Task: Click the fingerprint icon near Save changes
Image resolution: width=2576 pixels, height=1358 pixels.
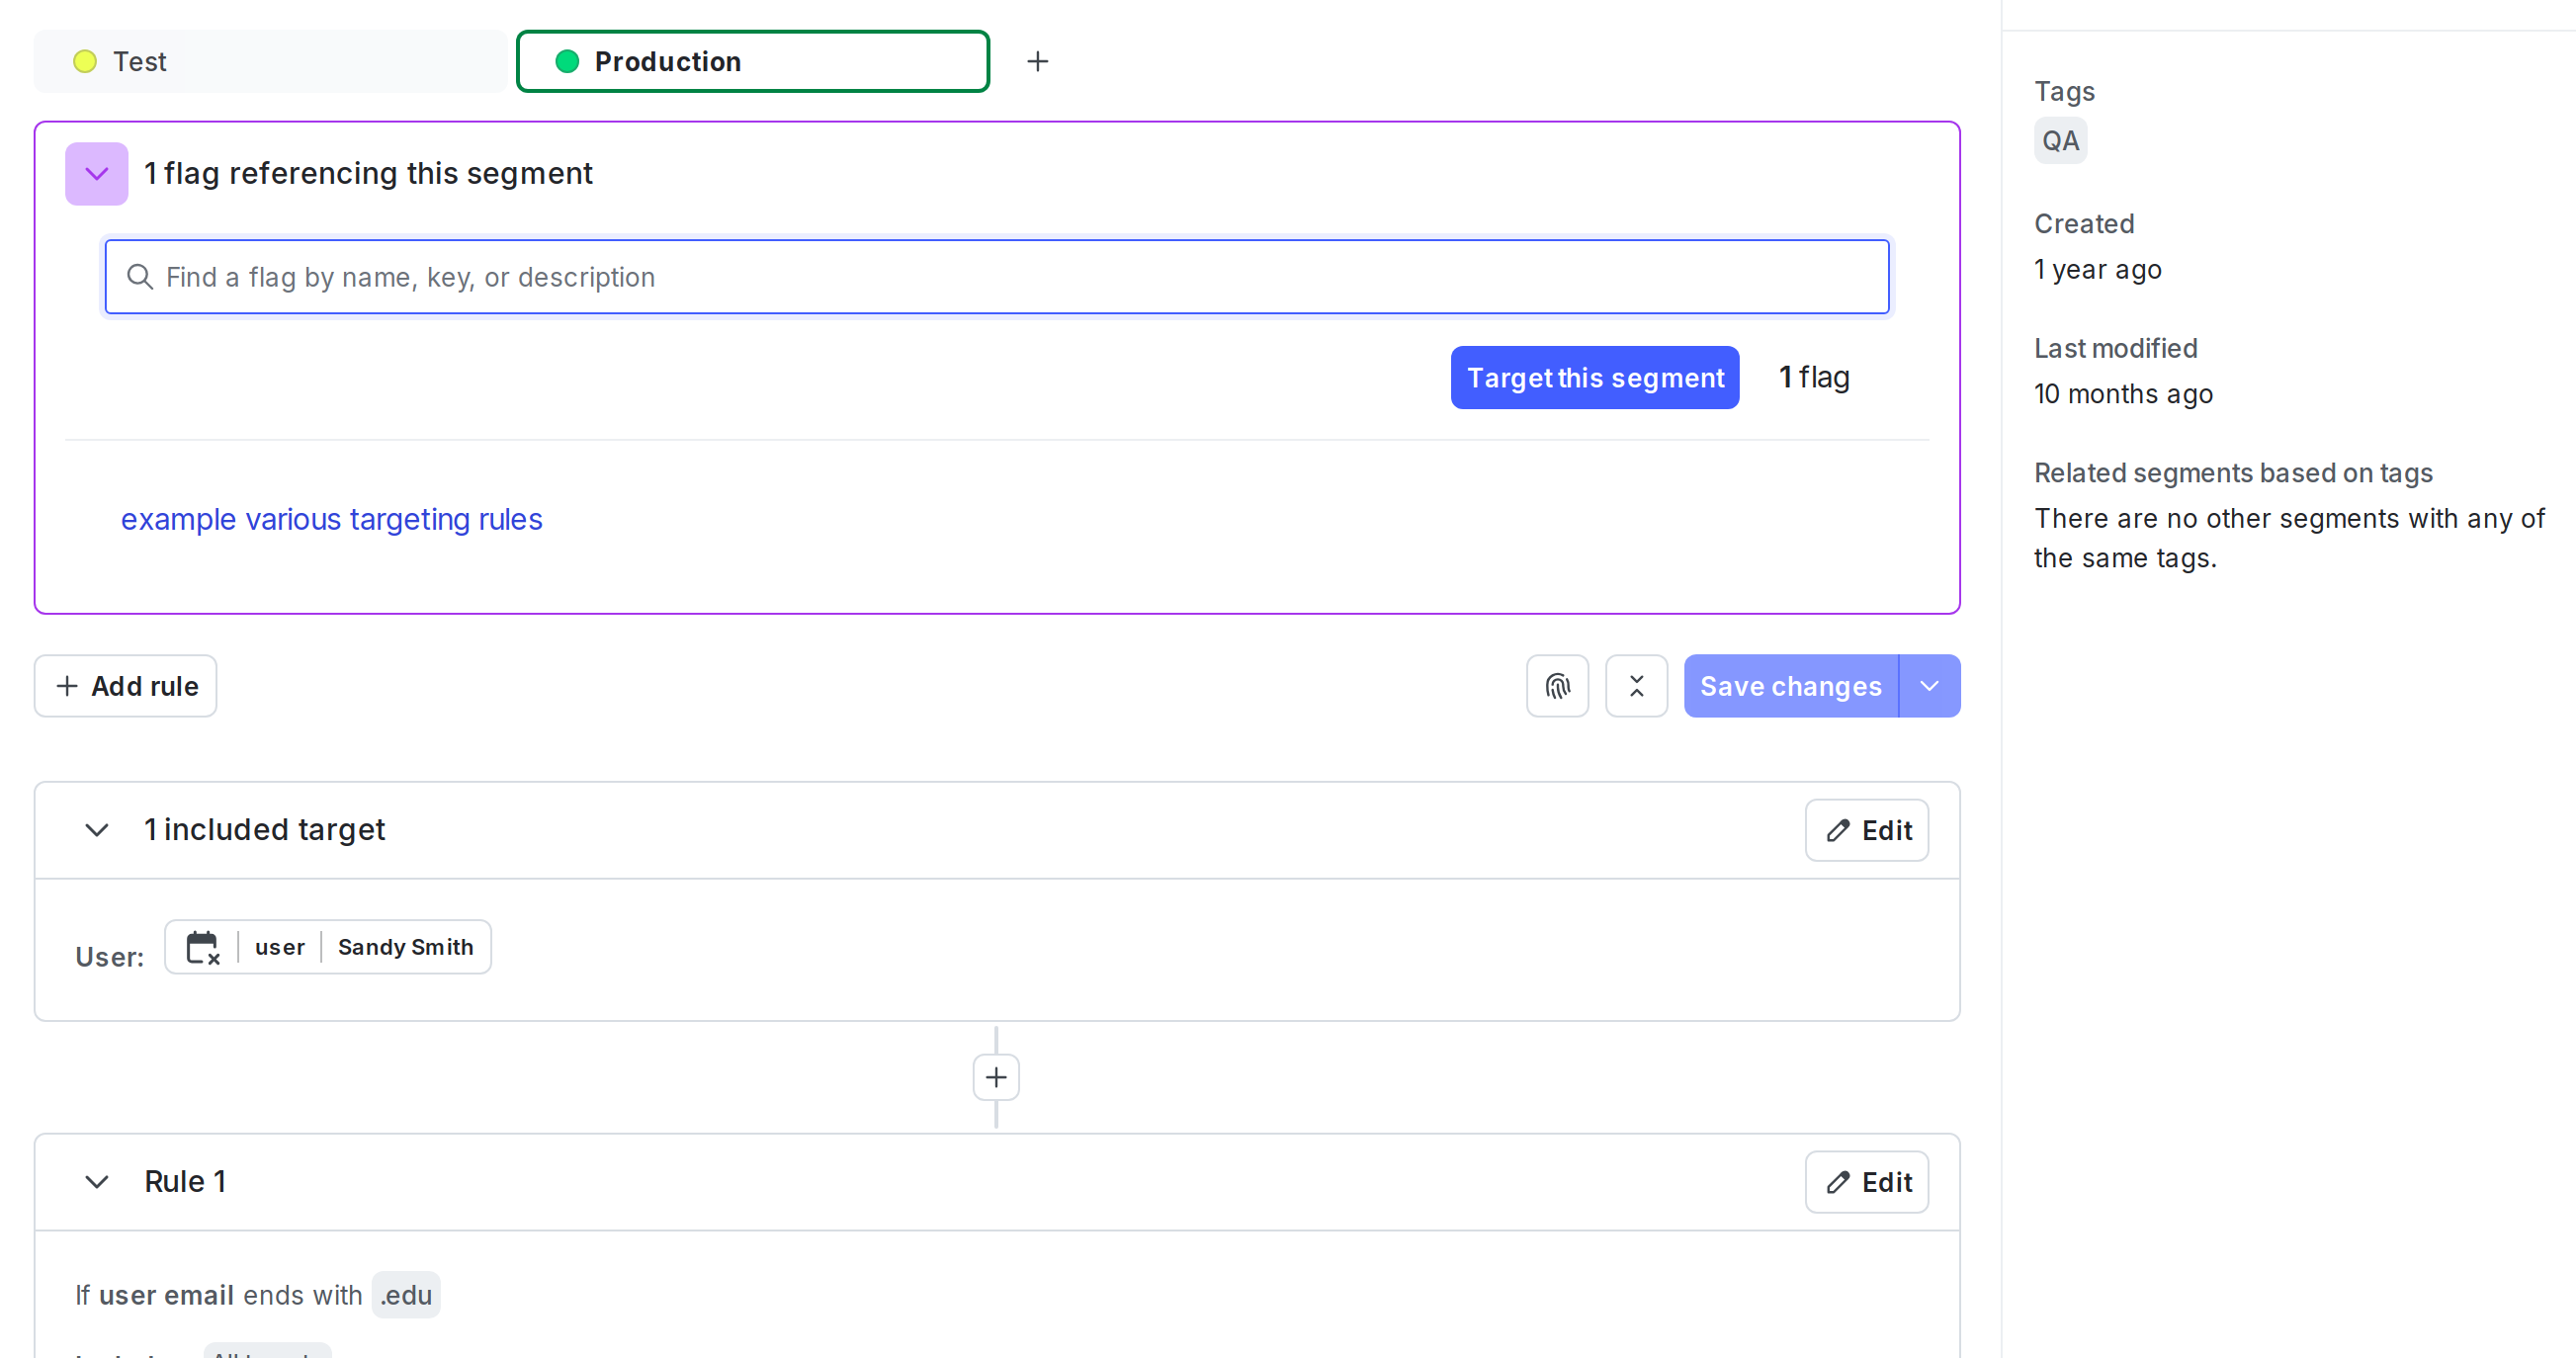Action: (1557, 686)
